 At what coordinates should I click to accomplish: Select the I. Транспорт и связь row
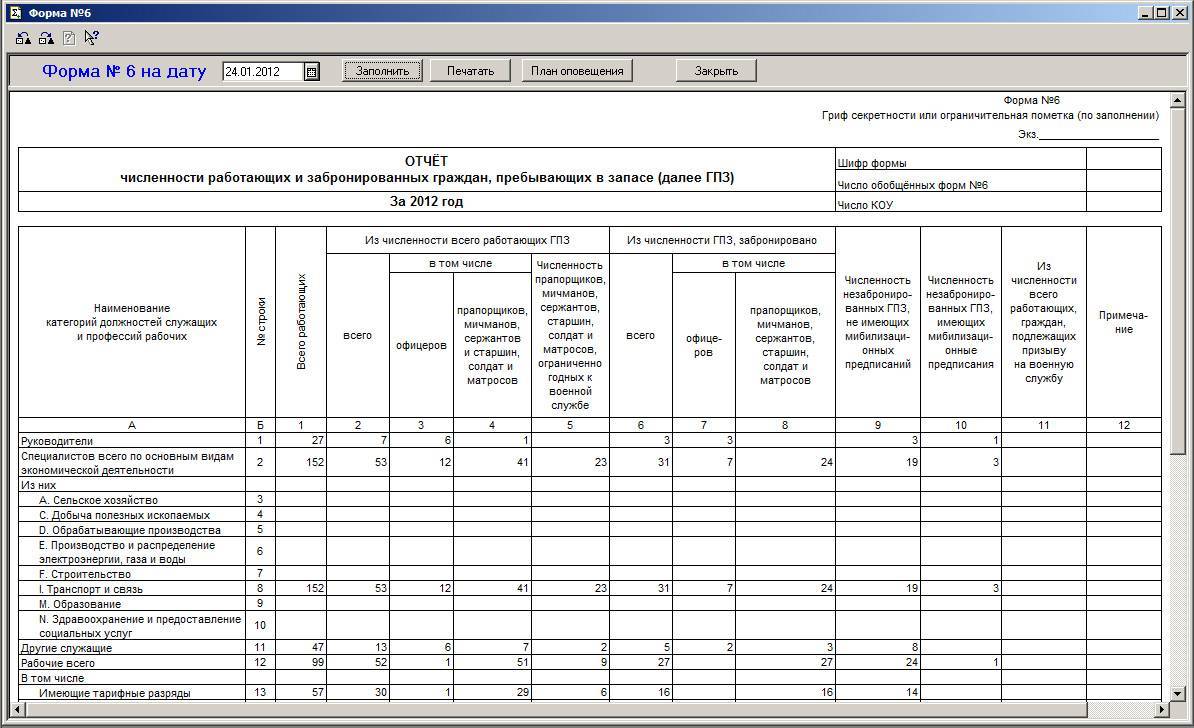point(91,589)
